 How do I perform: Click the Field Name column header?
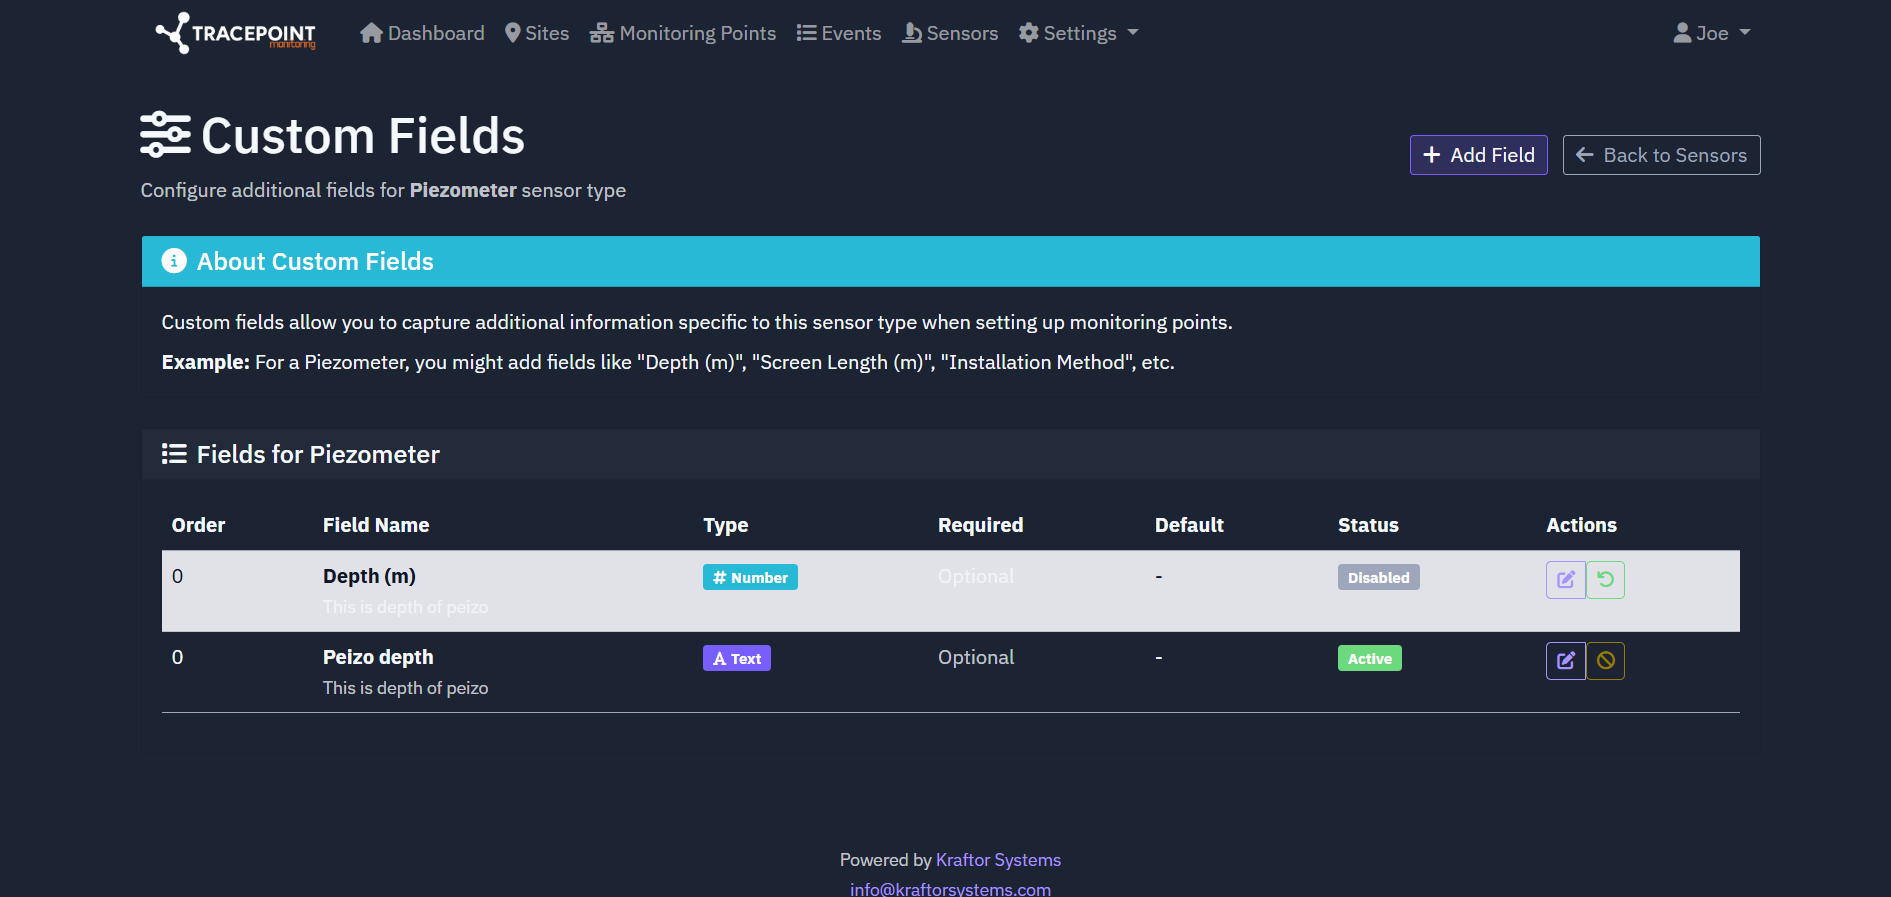pos(376,525)
